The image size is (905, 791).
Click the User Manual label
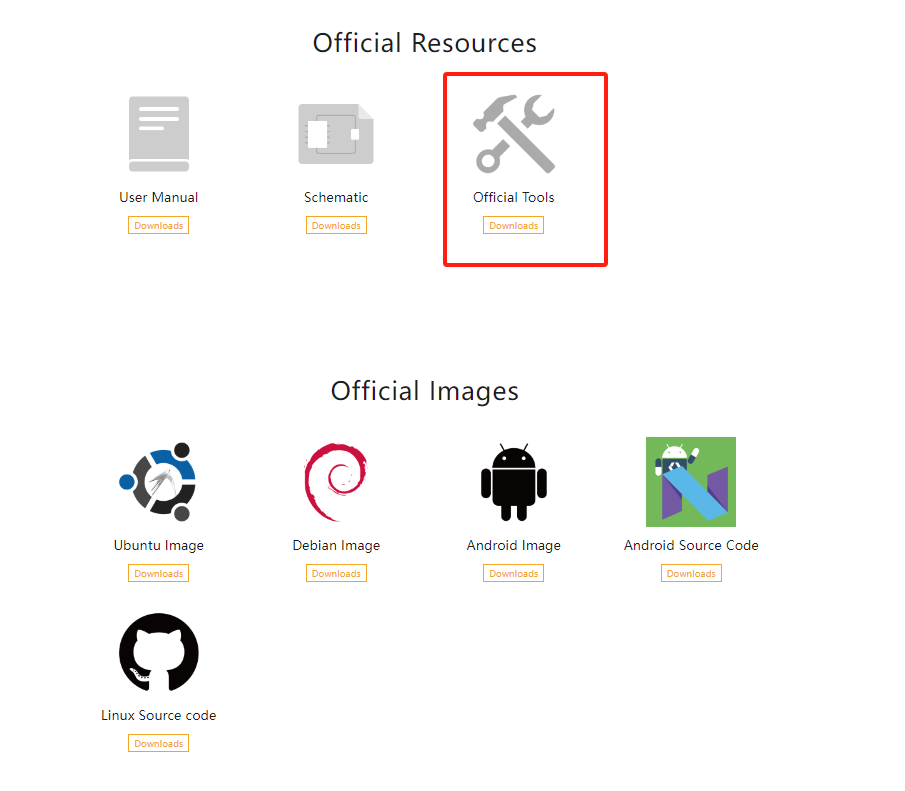(159, 197)
